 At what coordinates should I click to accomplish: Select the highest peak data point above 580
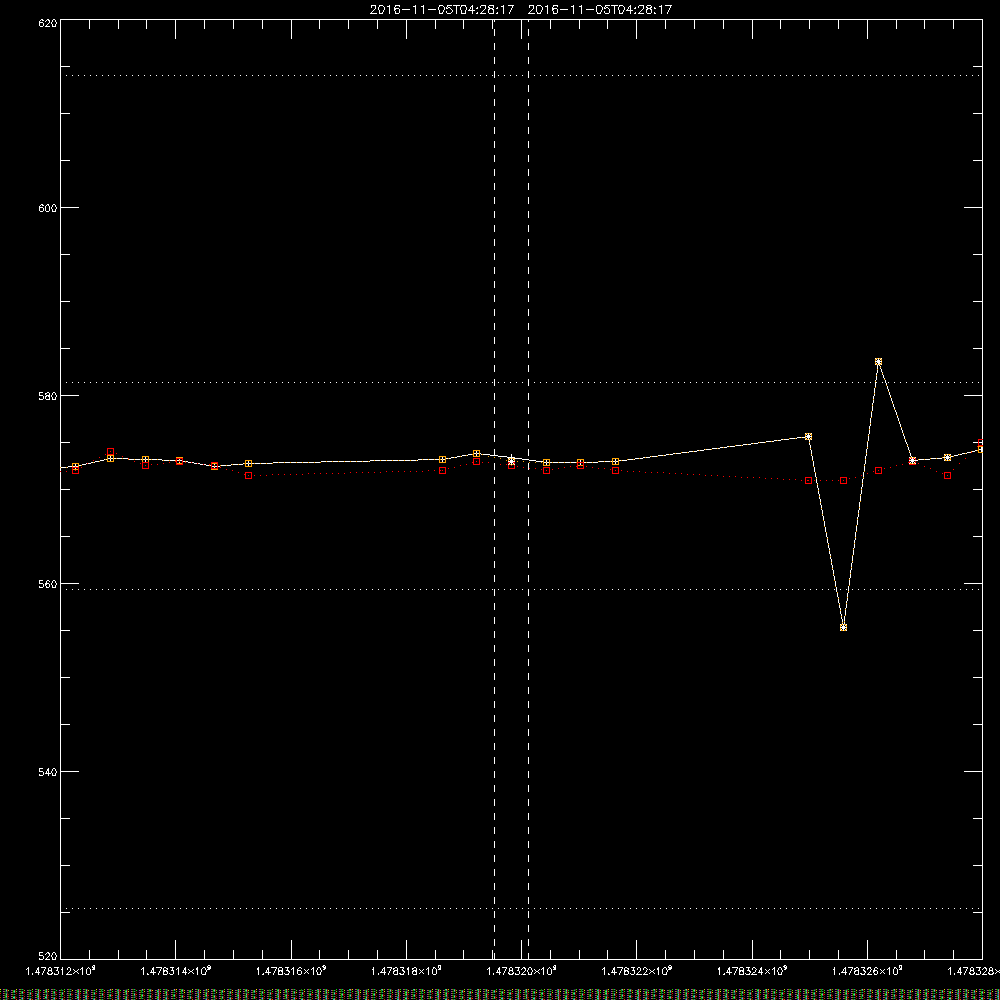click(x=878, y=362)
